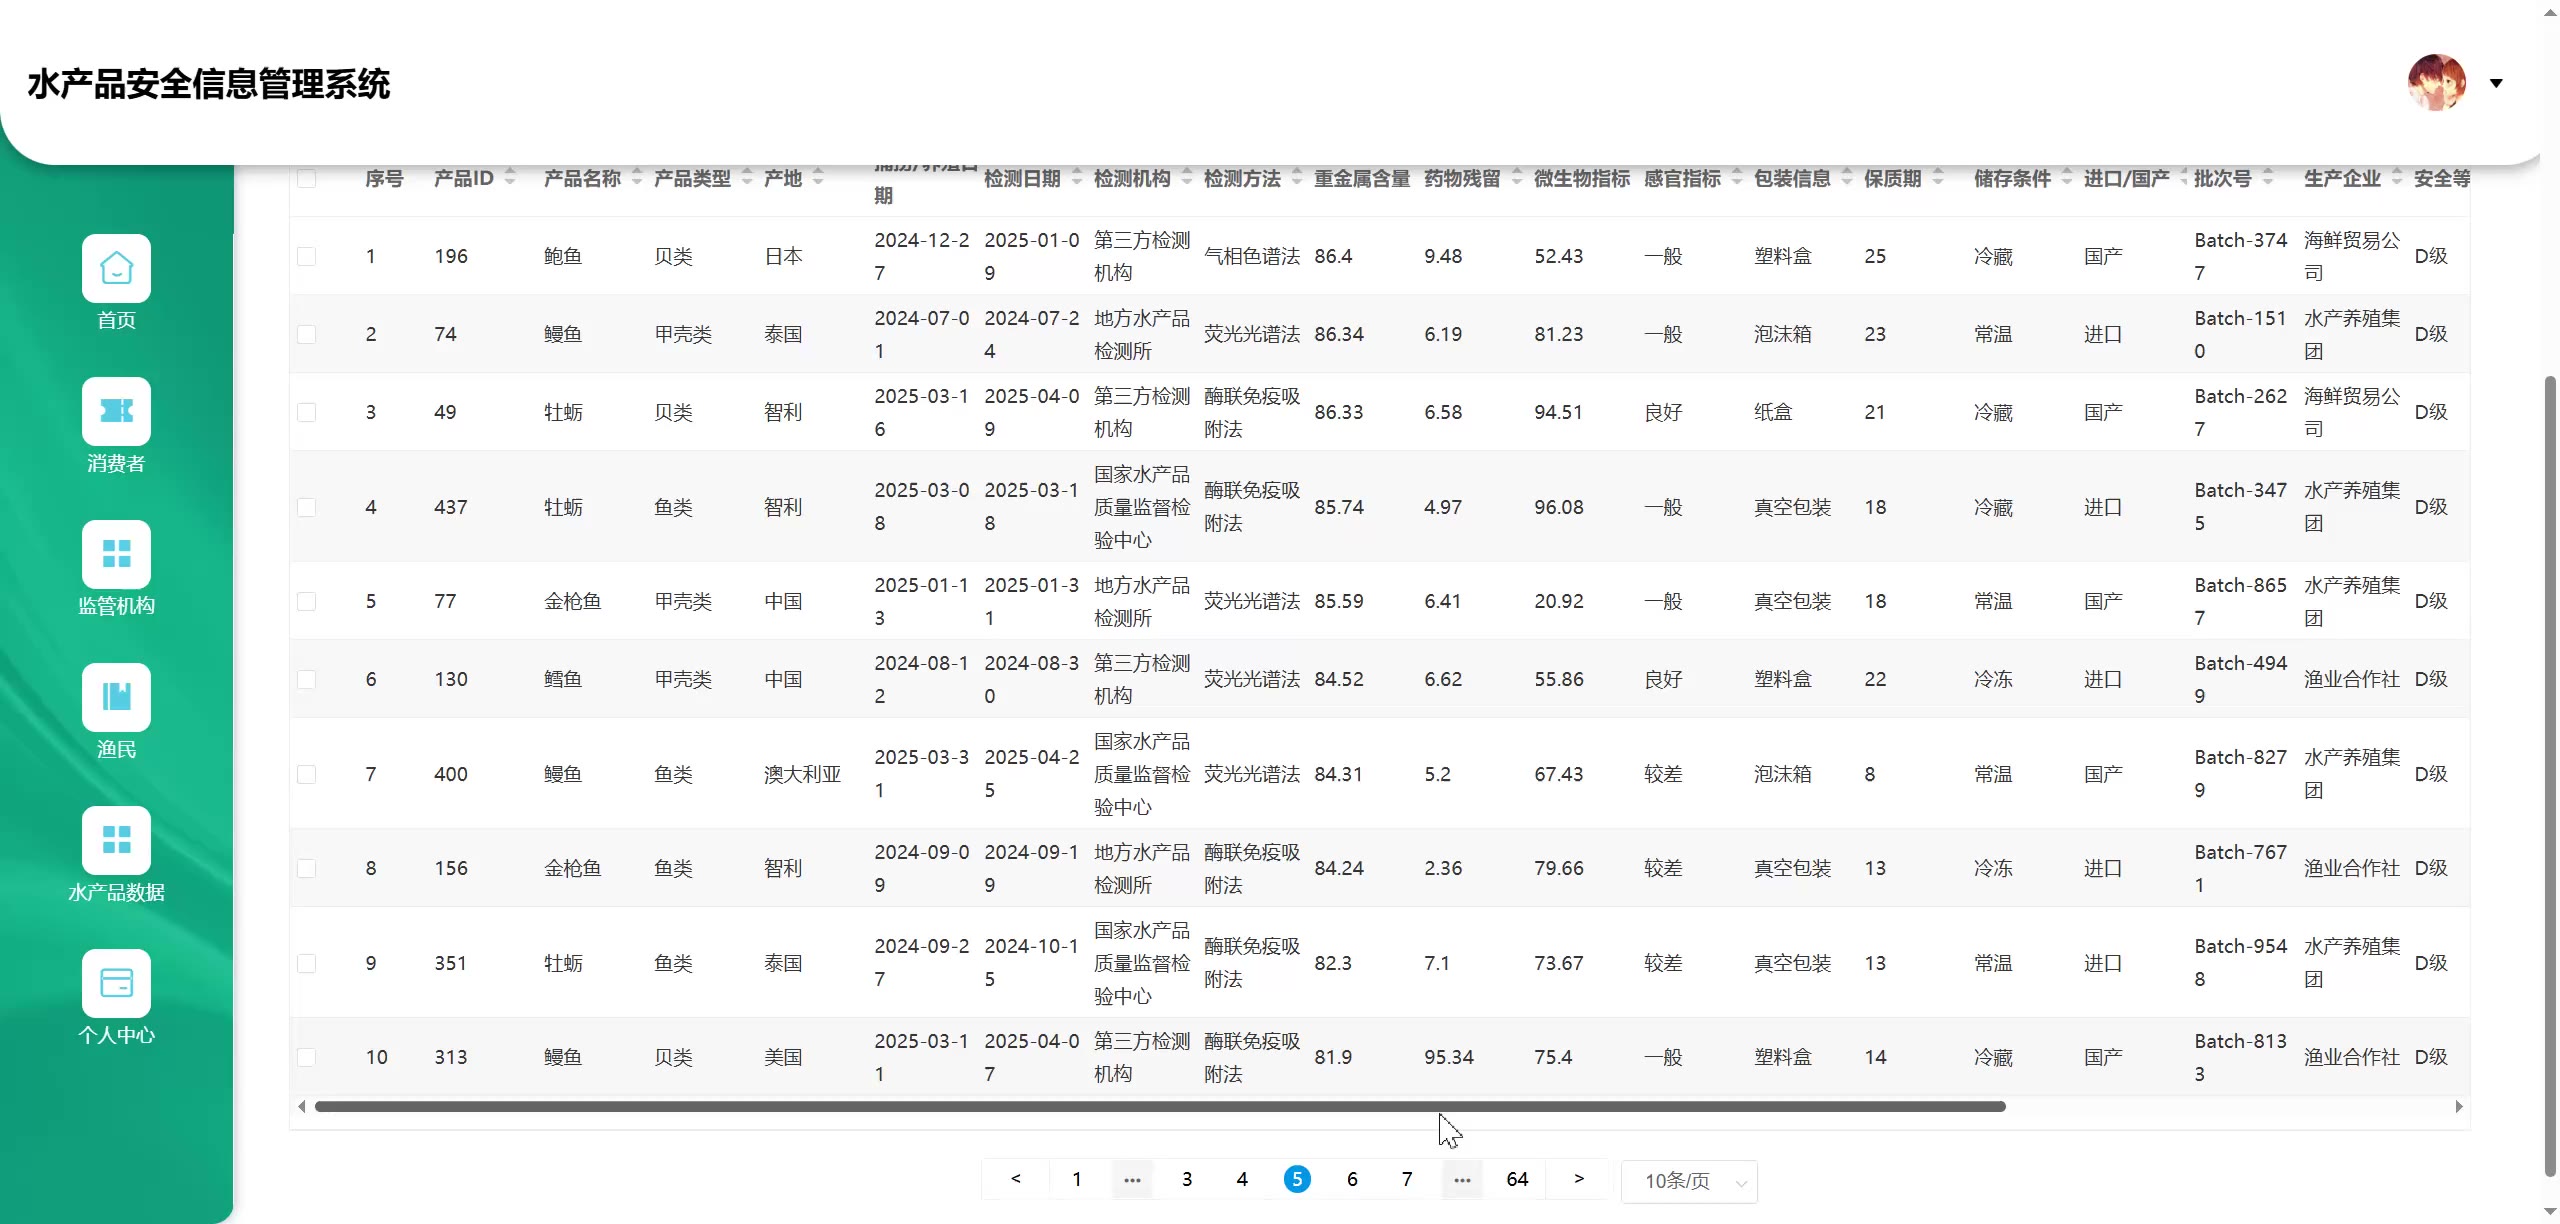Image resolution: width=2560 pixels, height=1224 pixels.
Task: Select checkbox for row 5 金枪鱼
Action: point(307,601)
